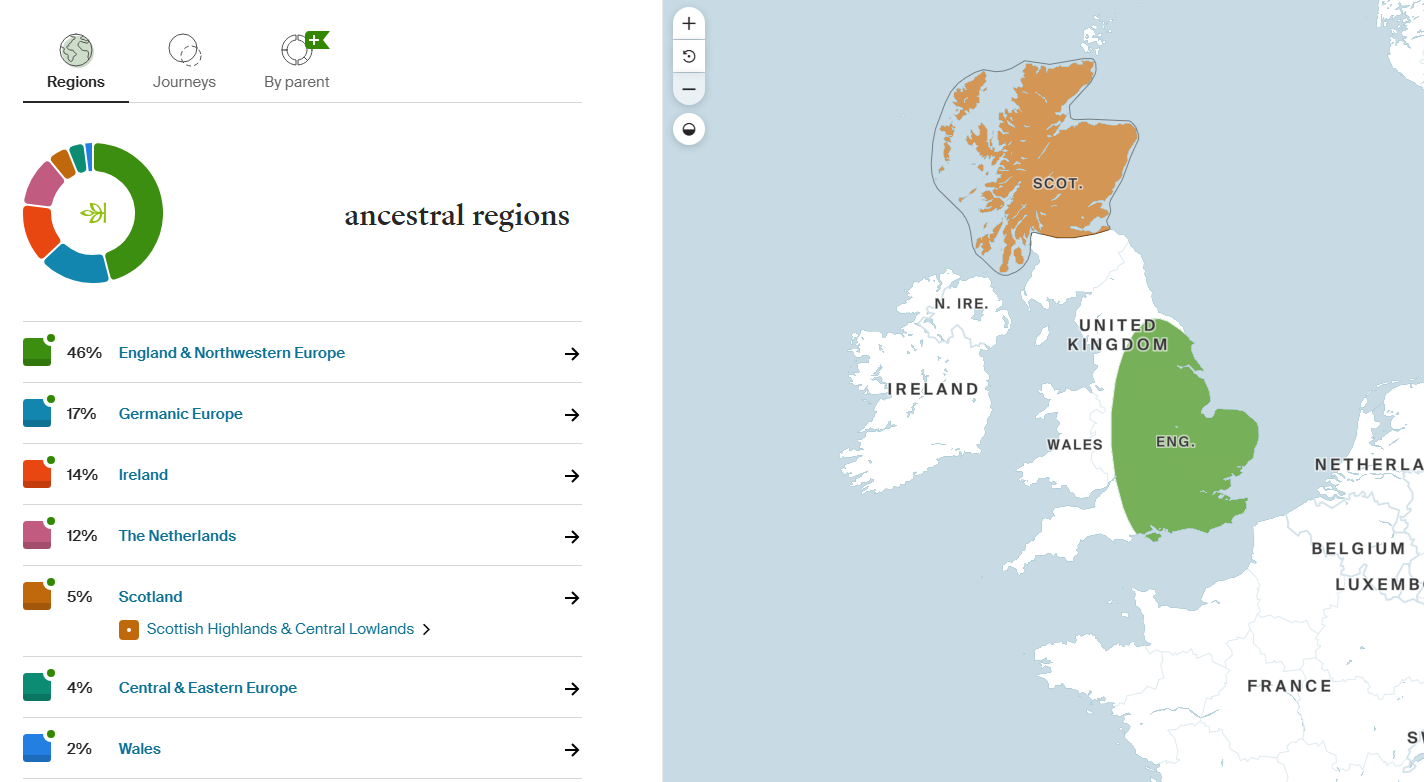Click the Journeys circle icon
1427x782 pixels.
point(184,49)
